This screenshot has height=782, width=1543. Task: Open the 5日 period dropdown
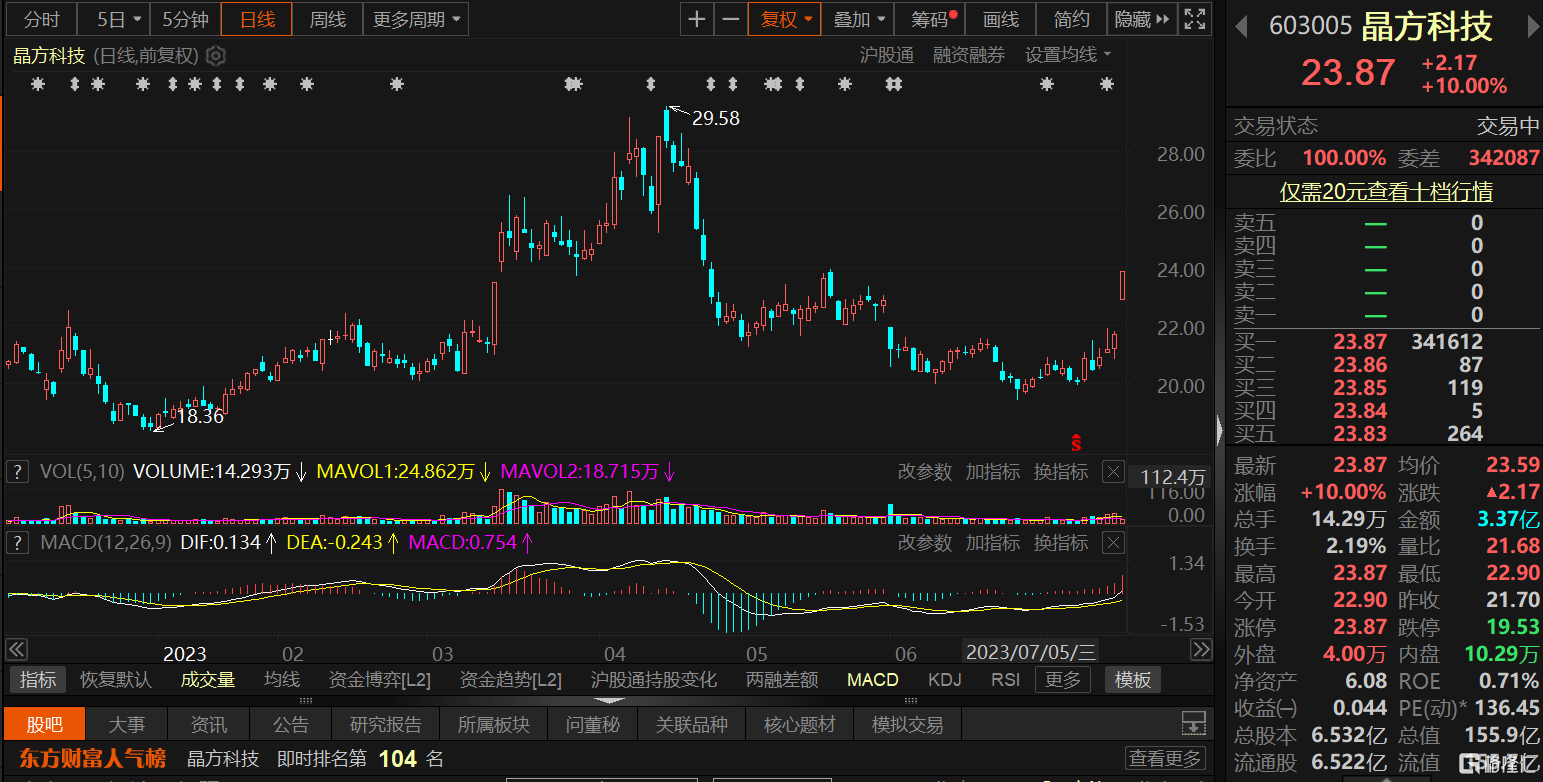coord(115,19)
